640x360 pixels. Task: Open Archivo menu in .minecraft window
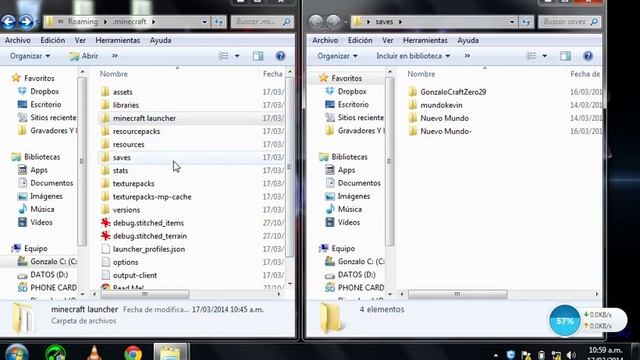click(18, 40)
